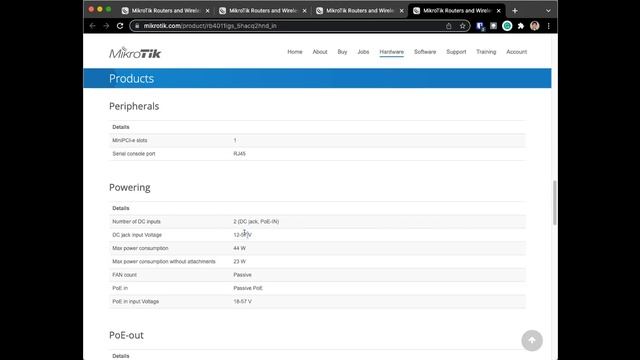The height and width of the screenshot is (360, 640).
Task: Click the Peripherals section heading
Action: 134,106
